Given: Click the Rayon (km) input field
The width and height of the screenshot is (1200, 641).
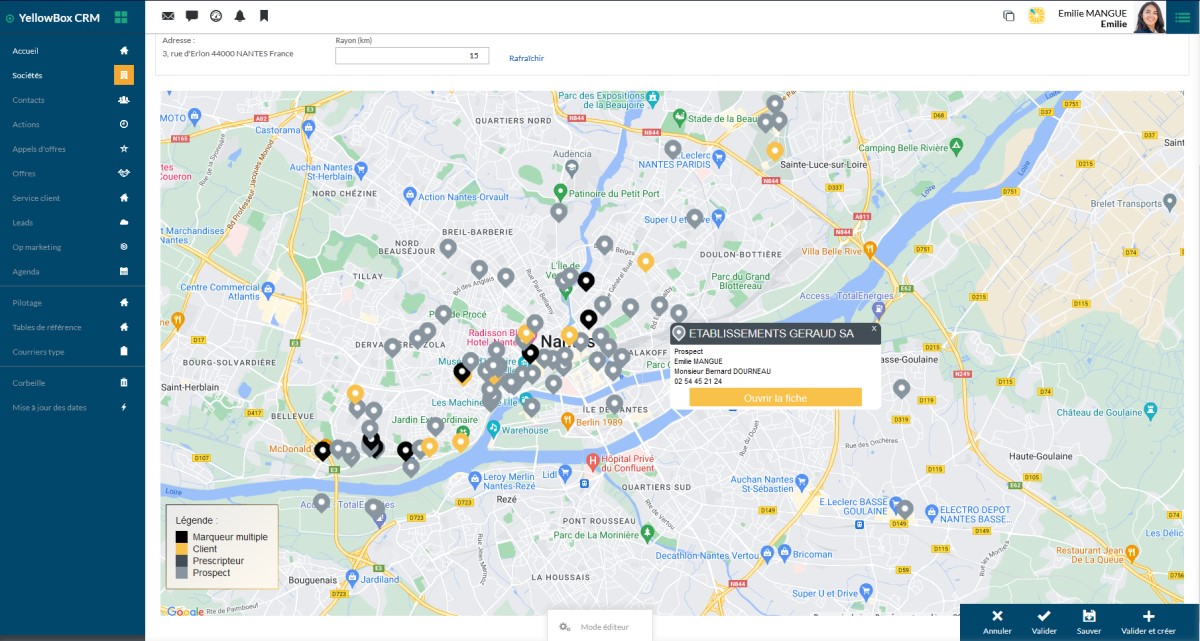Looking at the screenshot, I should click(412, 56).
